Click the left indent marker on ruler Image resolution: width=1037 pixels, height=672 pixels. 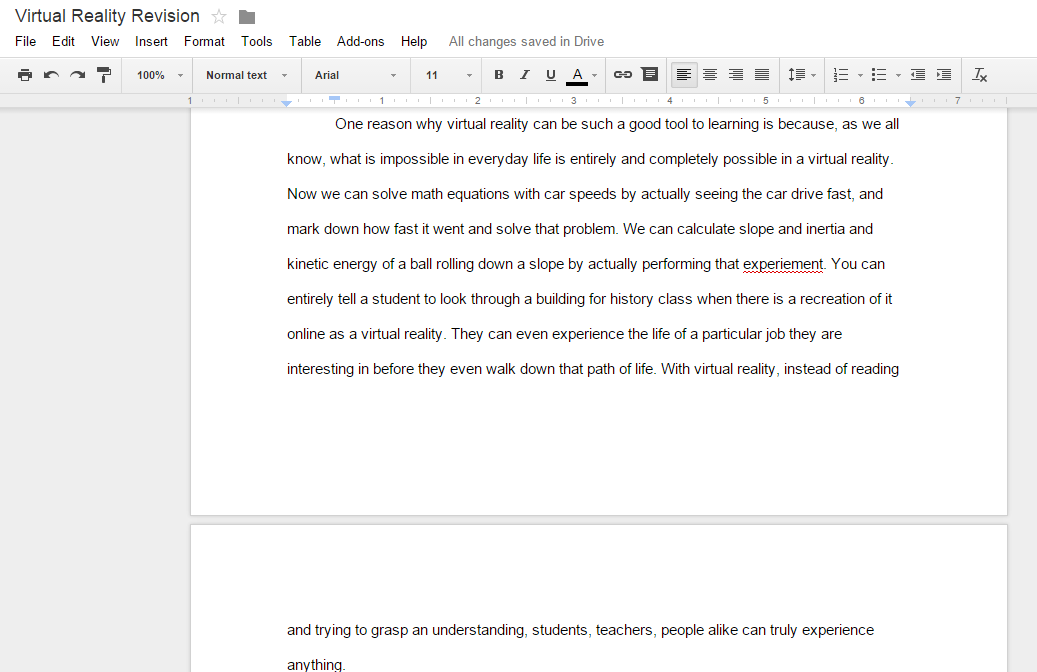286,104
